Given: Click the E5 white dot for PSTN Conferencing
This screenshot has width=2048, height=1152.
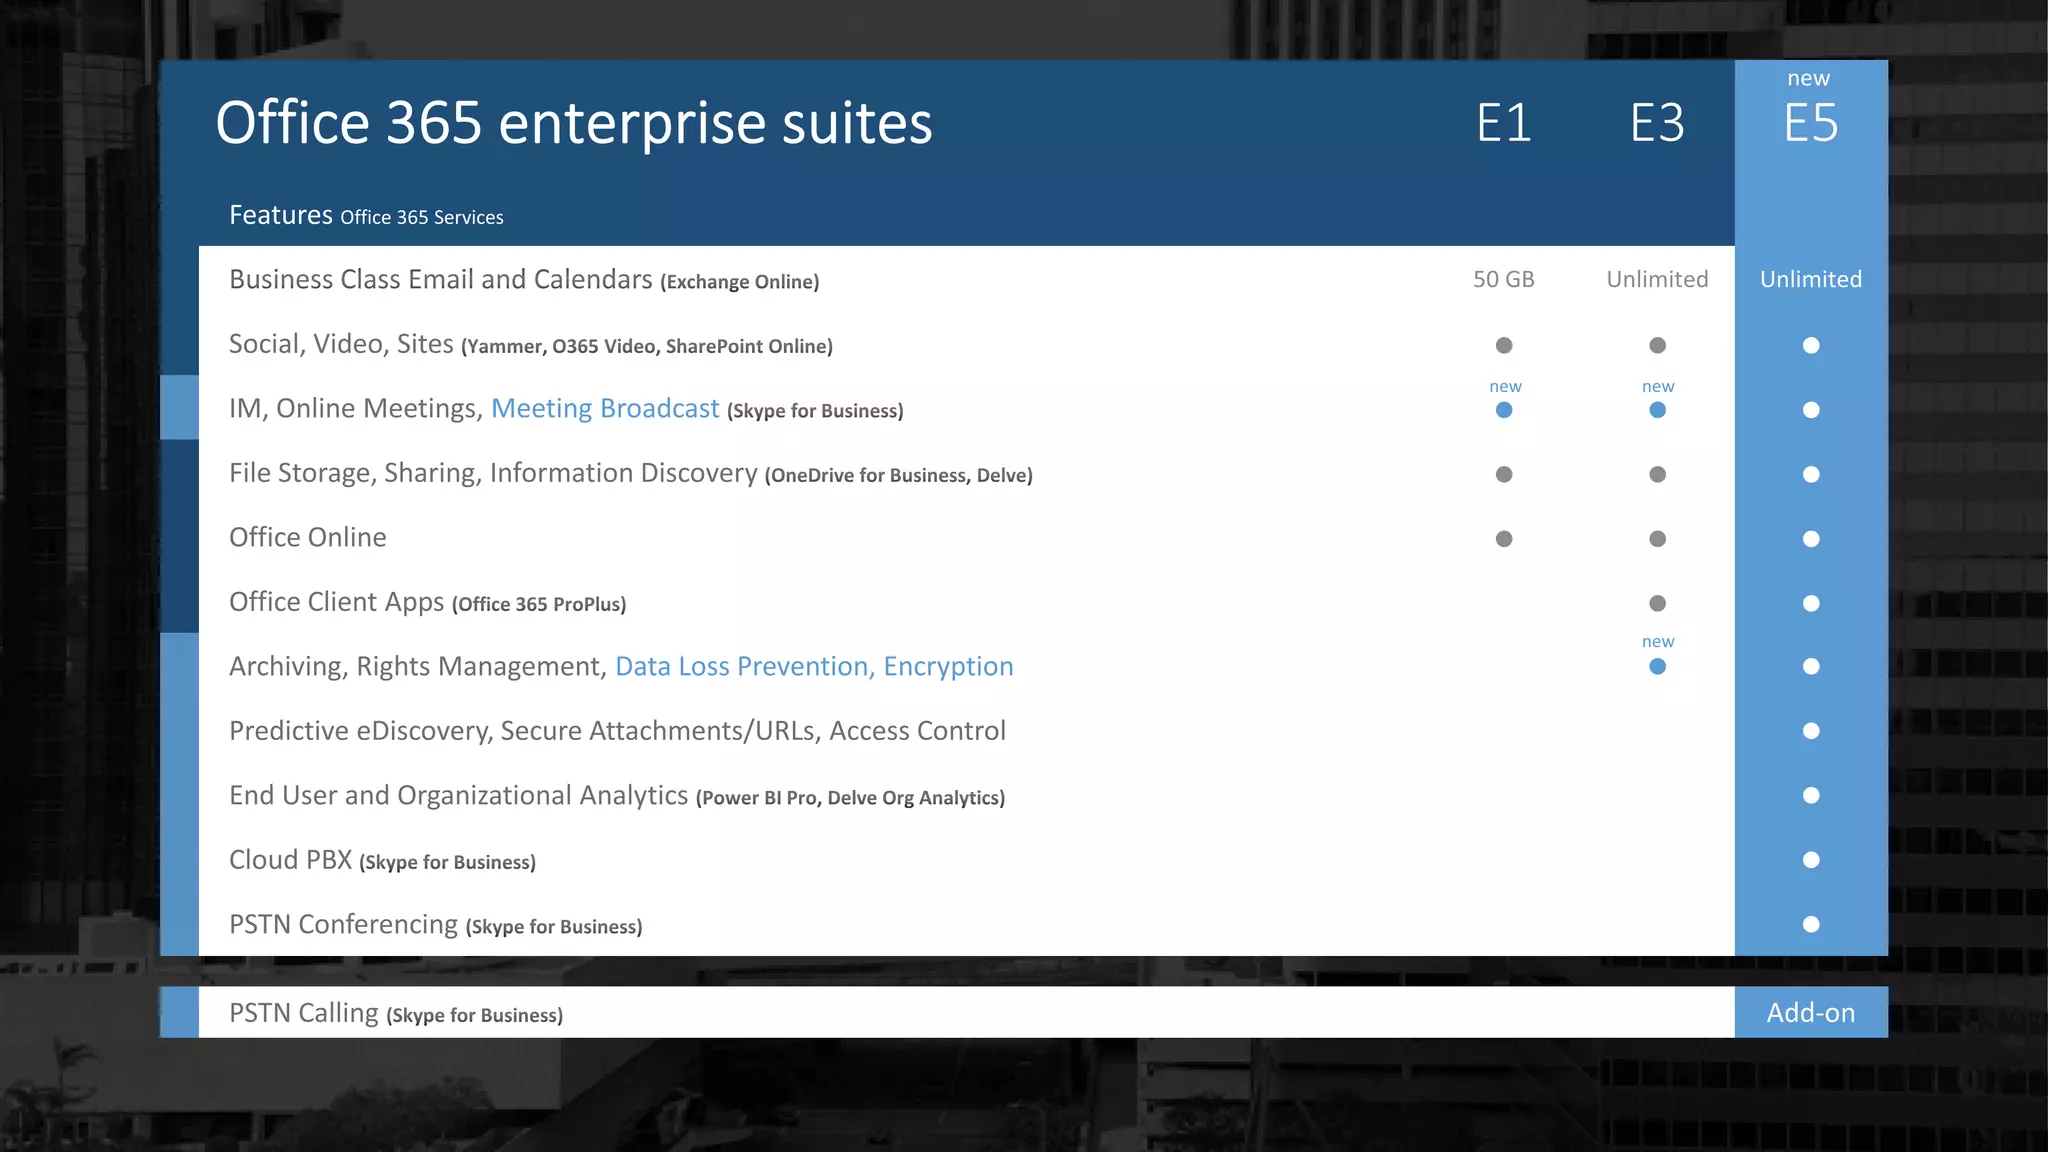Looking at the screenshot, I should 1810,924.
